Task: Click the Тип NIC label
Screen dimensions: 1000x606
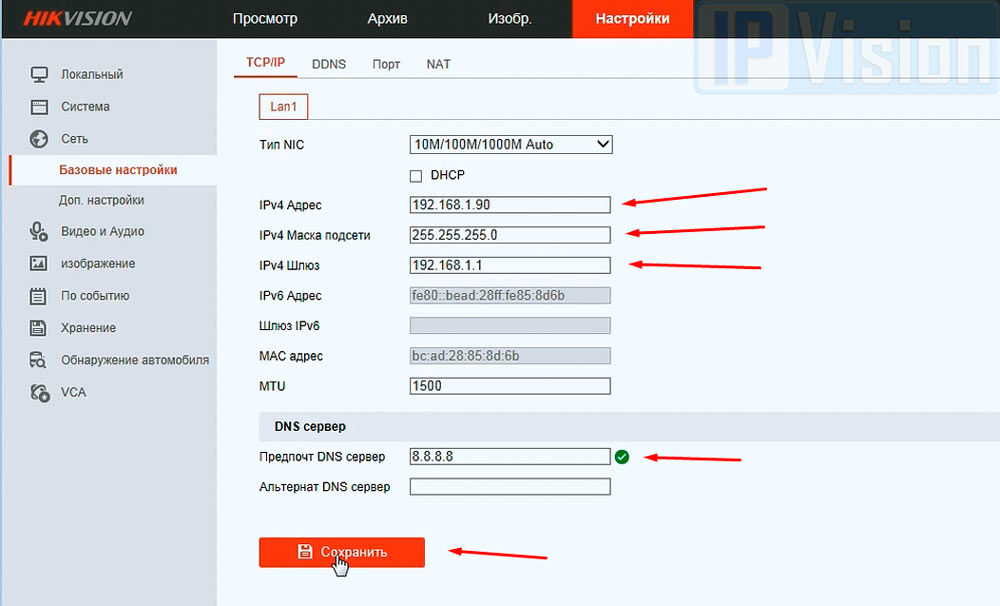Action: (282, 145)
